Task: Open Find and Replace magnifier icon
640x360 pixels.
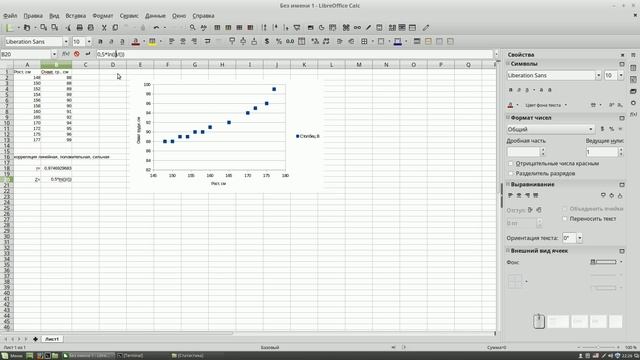Action: [192, 28]
